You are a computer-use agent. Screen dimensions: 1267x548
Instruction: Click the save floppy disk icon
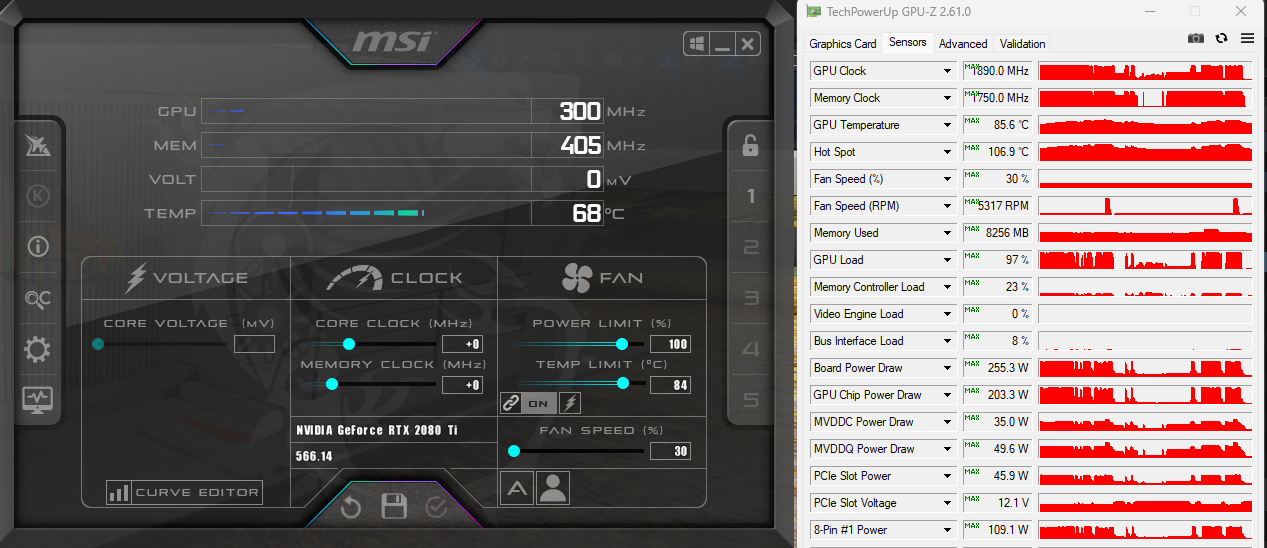point(394,506)
